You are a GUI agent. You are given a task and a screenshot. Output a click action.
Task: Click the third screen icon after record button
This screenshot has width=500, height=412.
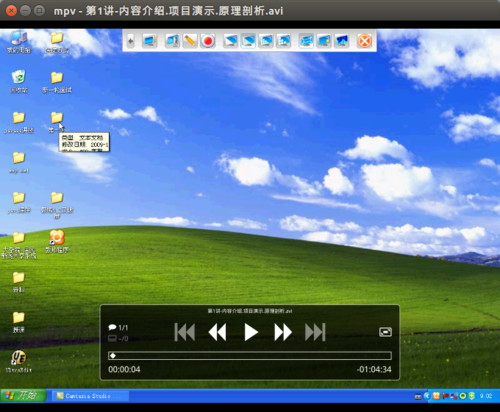266,41
